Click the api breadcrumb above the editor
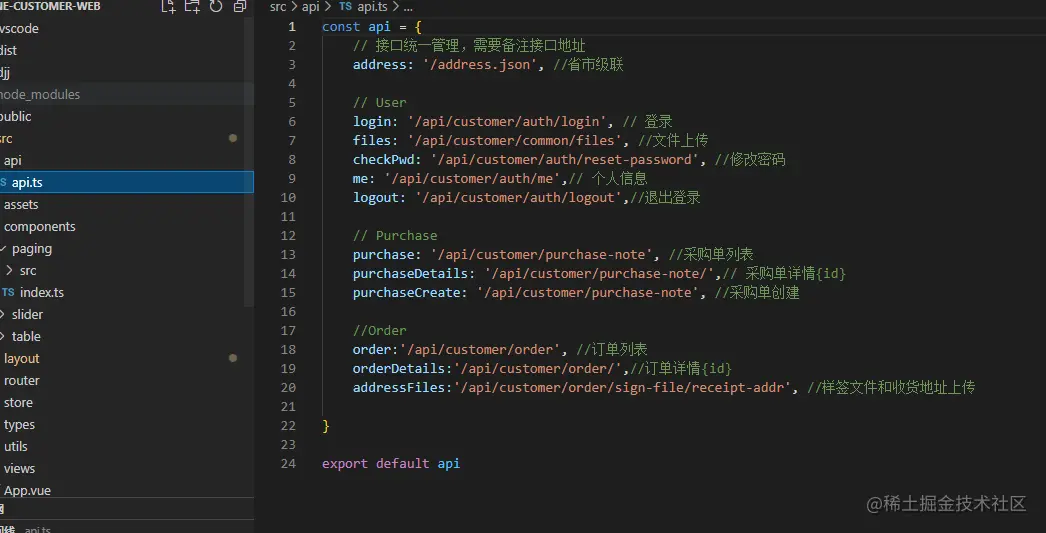This screenshot has height=533, width=1046. pos(311,7)
